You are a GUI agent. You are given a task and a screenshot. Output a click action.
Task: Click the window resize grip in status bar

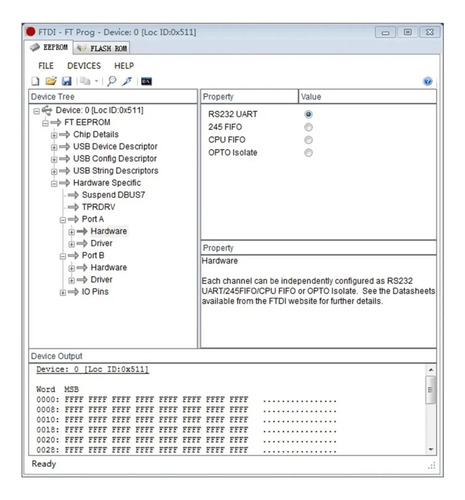coord(432,465)
